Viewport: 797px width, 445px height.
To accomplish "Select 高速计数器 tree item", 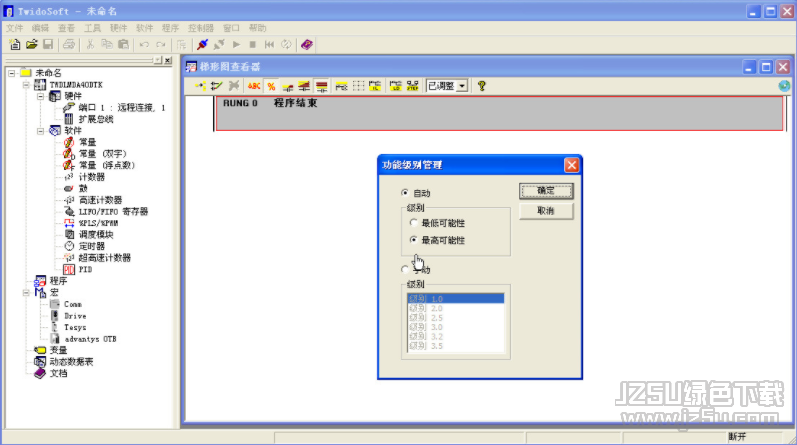I will [100, 200].
